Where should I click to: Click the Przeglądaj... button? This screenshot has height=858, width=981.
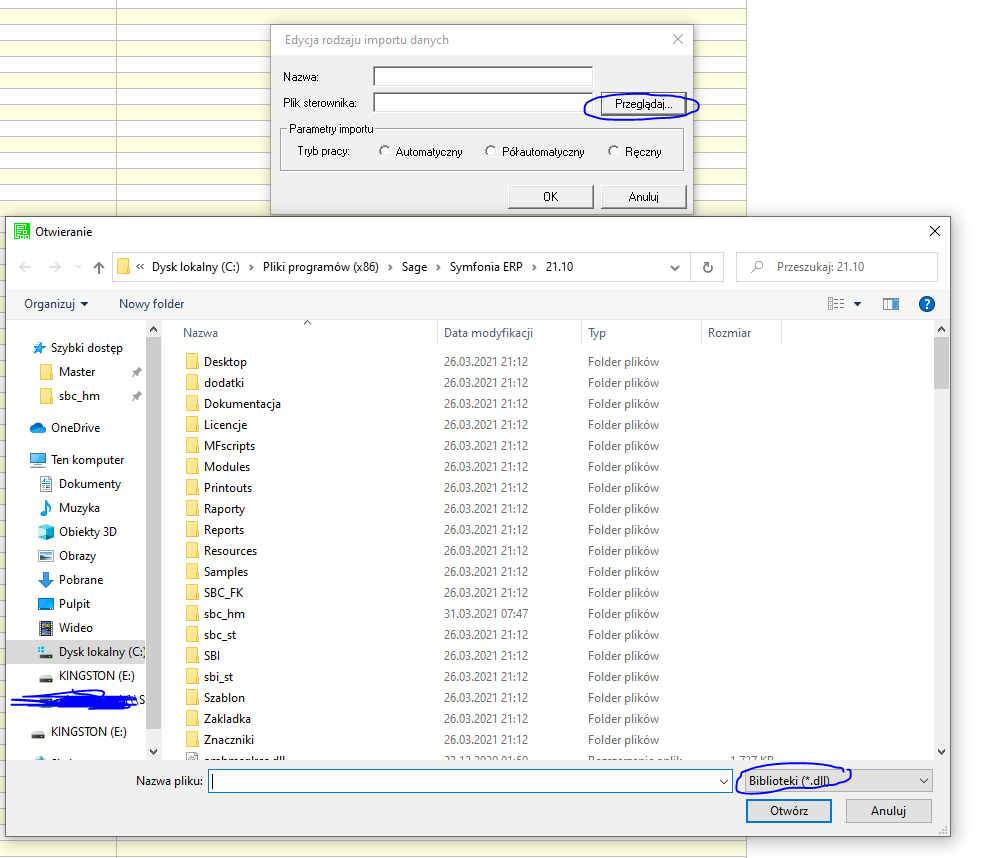pos(643,104)
